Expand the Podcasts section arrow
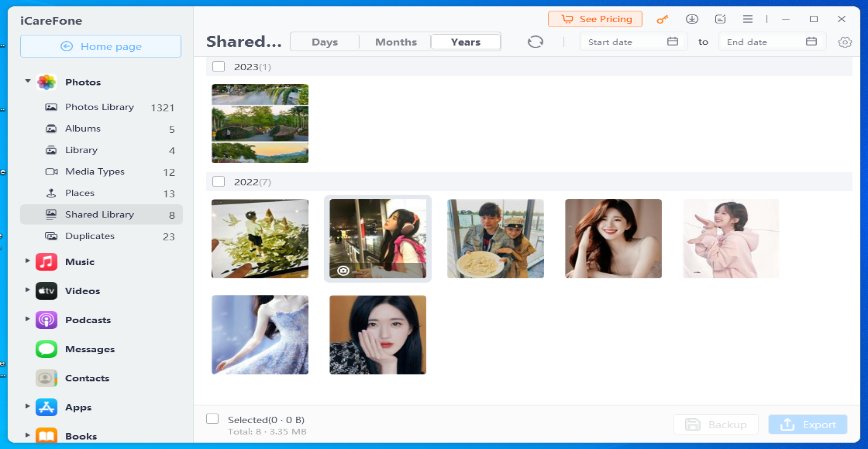The image size is (868, 449). [x=28, y=320]
